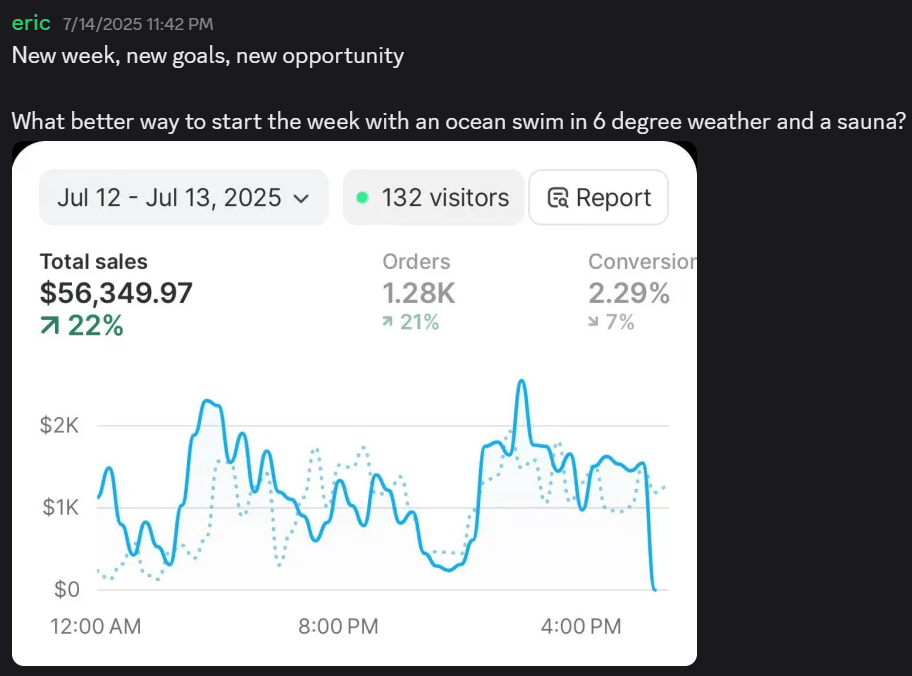Viewport: 912px width, 676px height.
Task: Click the Report icon with magnifying glass
Action: (558, 198)
